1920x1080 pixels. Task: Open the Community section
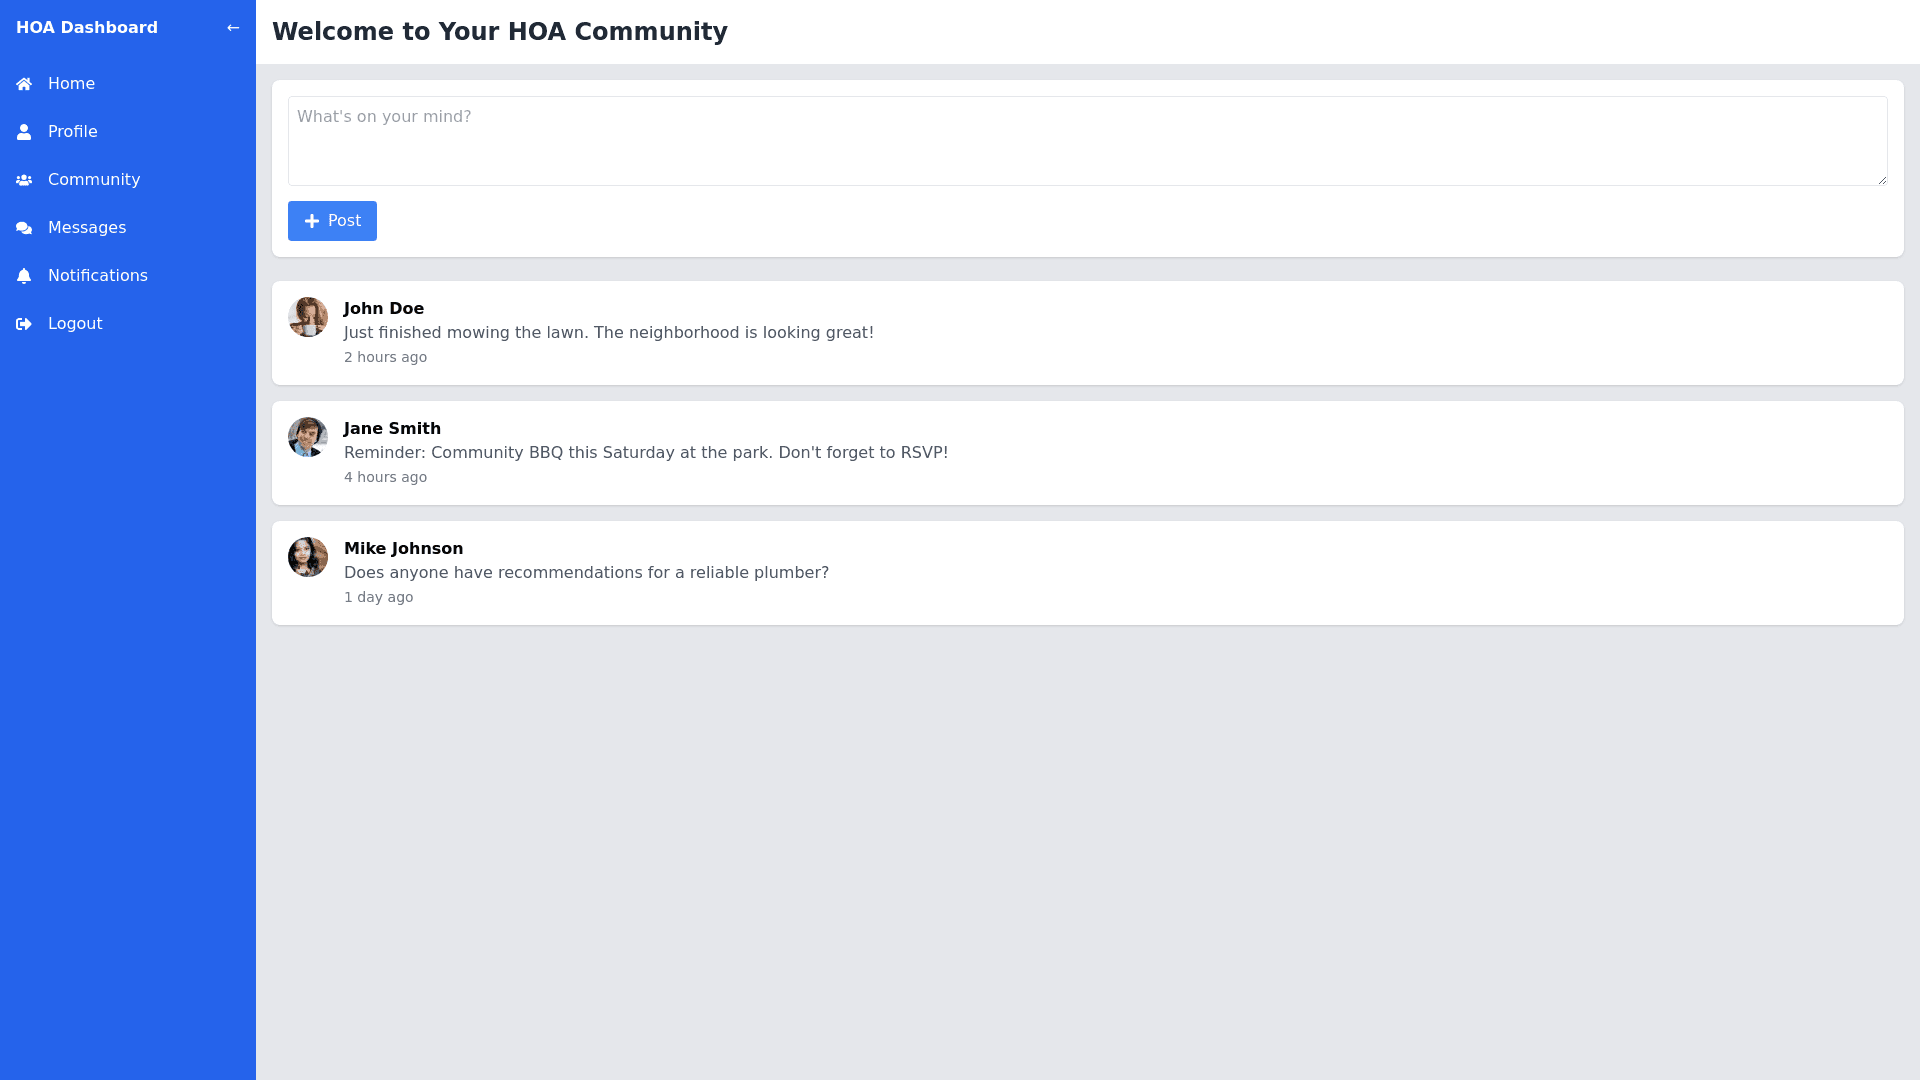coord(94,180)
